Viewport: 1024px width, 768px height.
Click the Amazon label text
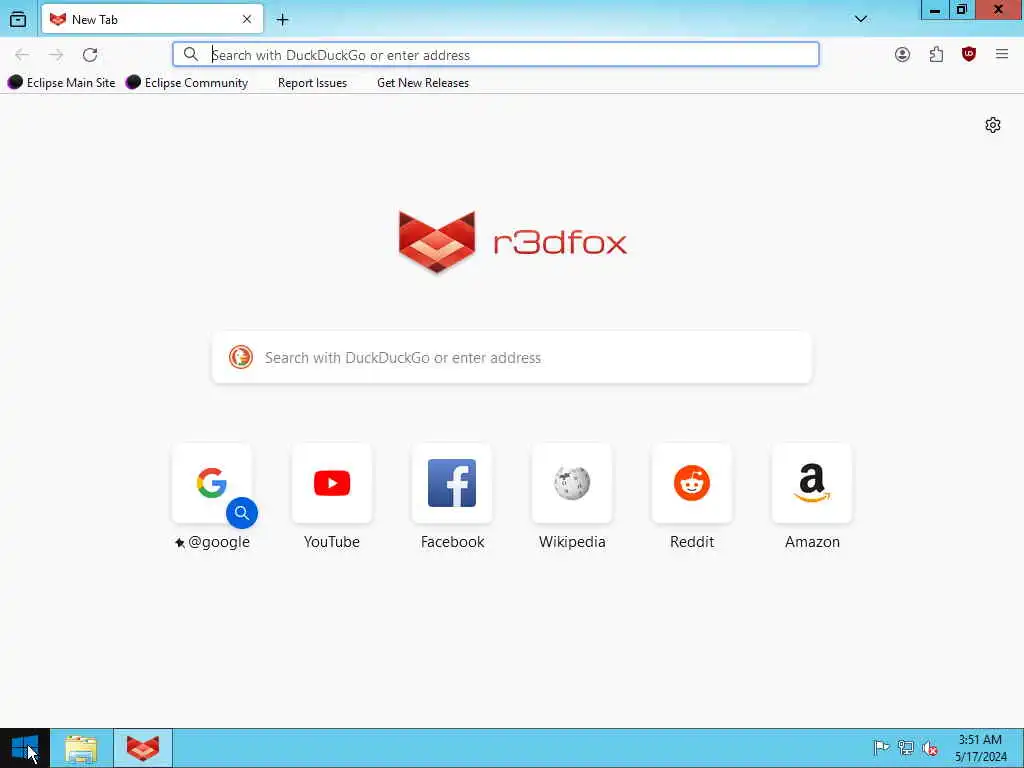[x=812, y=542]
